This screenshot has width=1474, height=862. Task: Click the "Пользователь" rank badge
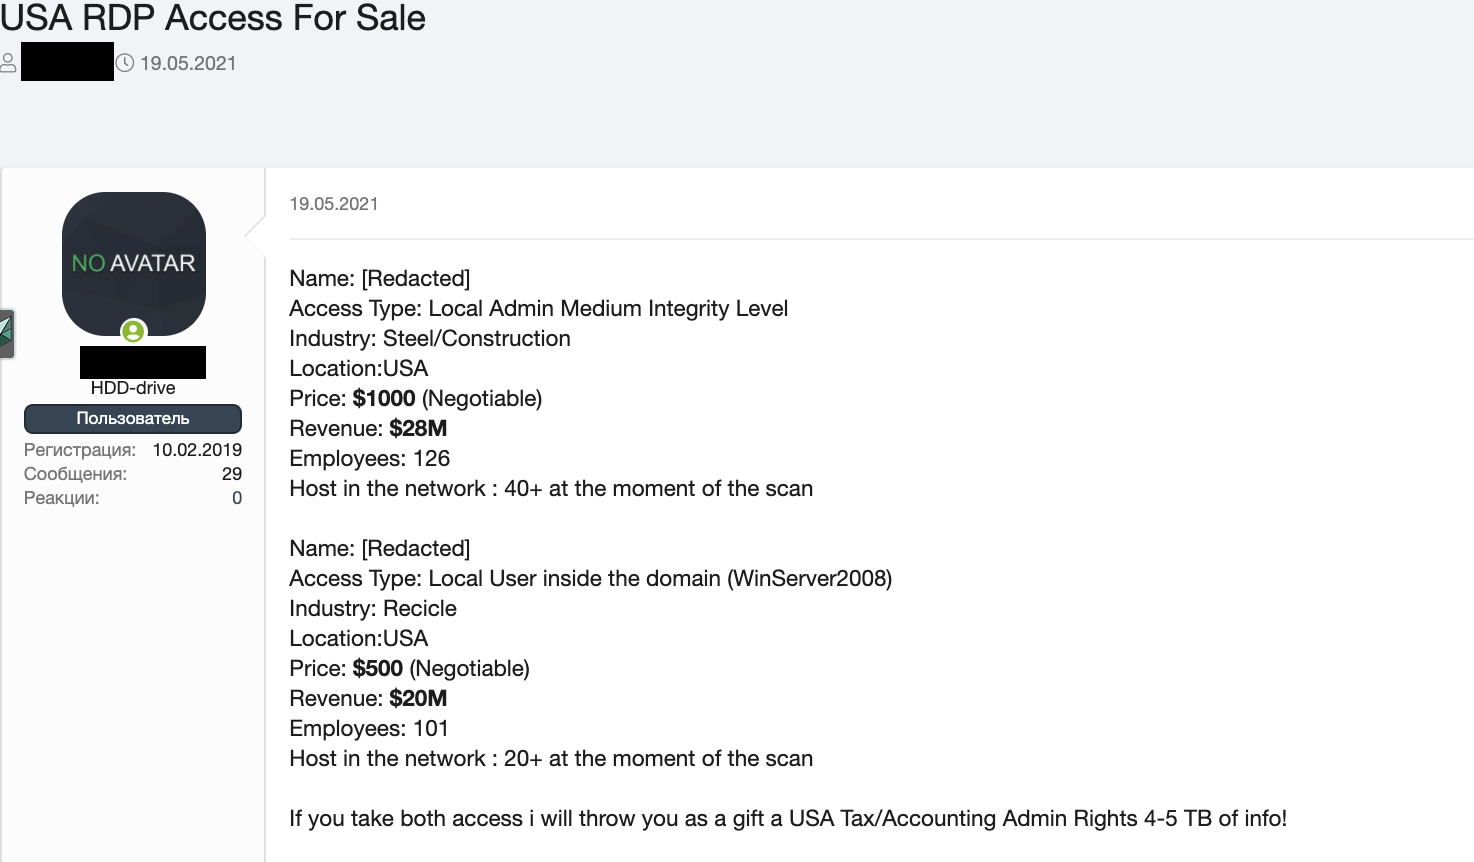click(133, 419)
